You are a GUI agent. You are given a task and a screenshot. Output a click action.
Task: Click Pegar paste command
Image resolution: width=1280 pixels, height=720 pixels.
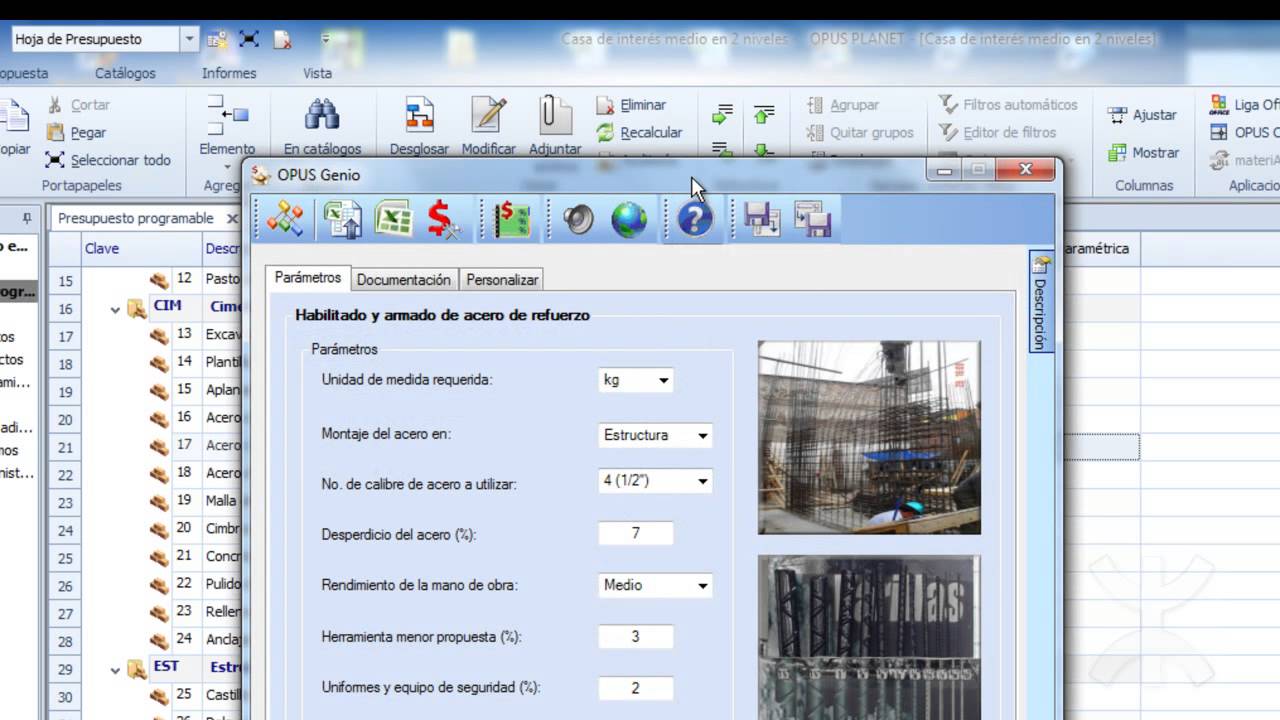[76, 132]
